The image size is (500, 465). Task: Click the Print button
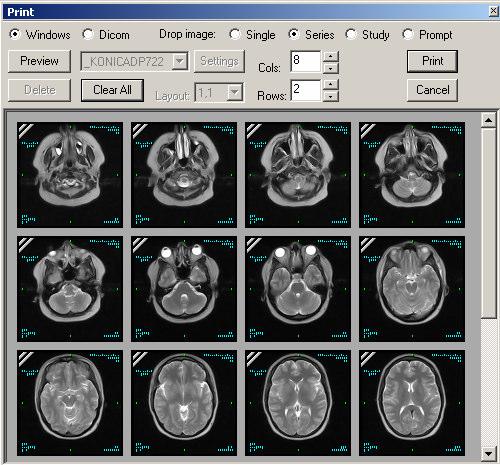(432, 61)
